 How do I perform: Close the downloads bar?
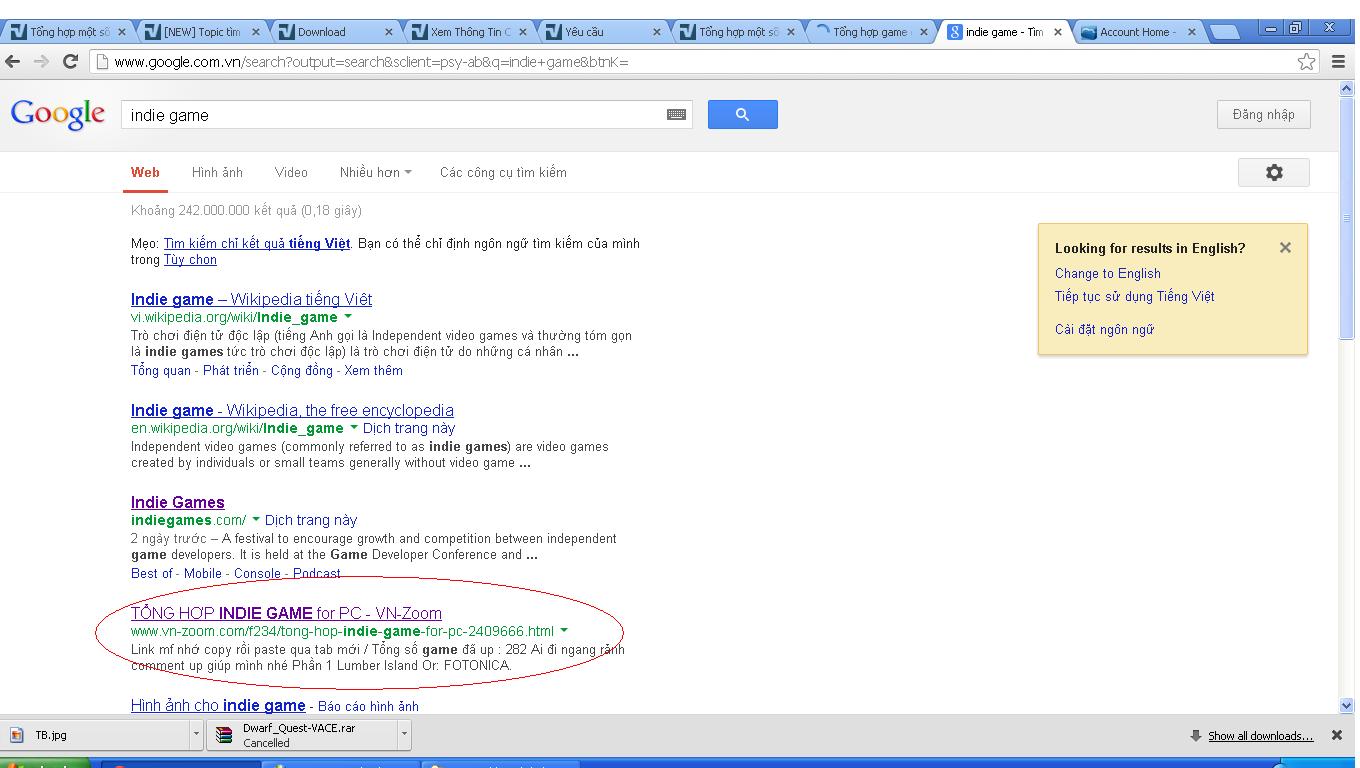(1336, 735)
